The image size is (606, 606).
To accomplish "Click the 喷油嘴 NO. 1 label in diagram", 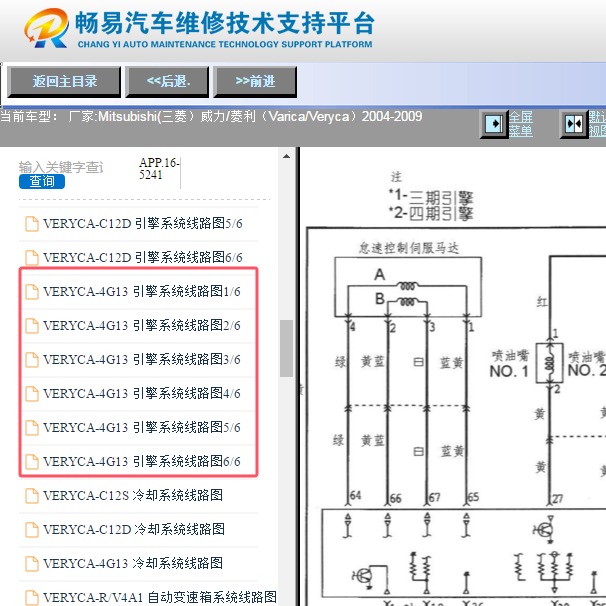I will pyautogui.click(x=509, y=364).
